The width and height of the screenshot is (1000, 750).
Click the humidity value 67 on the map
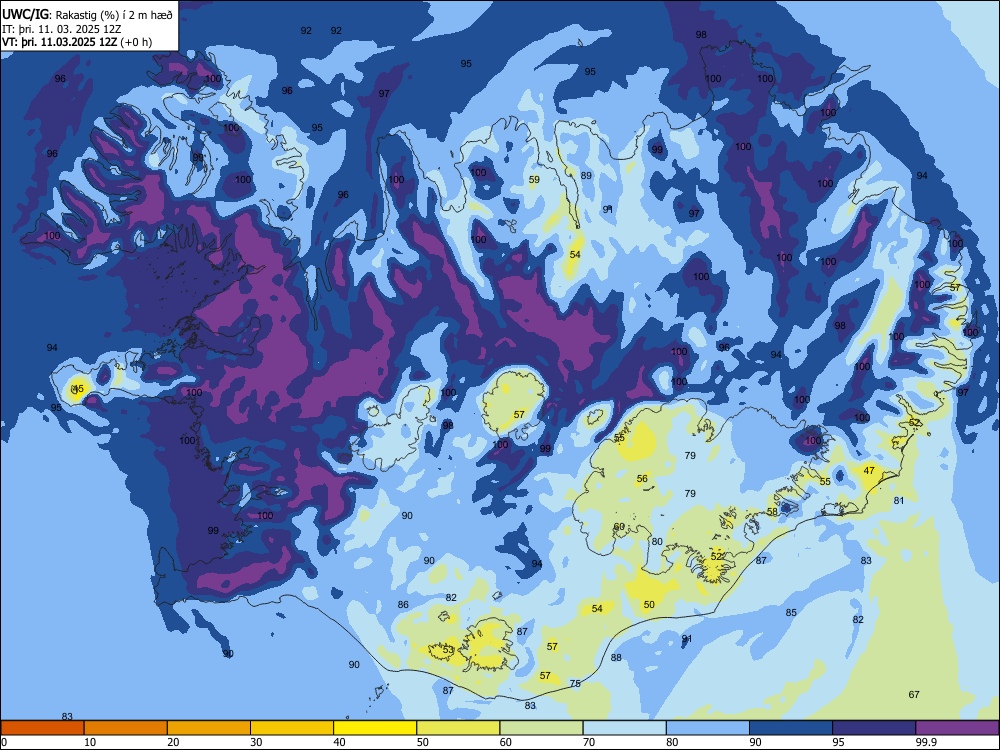914,694
